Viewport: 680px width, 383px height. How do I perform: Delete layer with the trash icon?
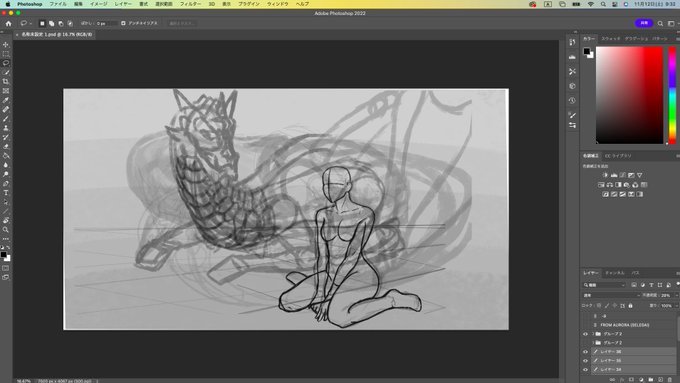pos(670,380)
